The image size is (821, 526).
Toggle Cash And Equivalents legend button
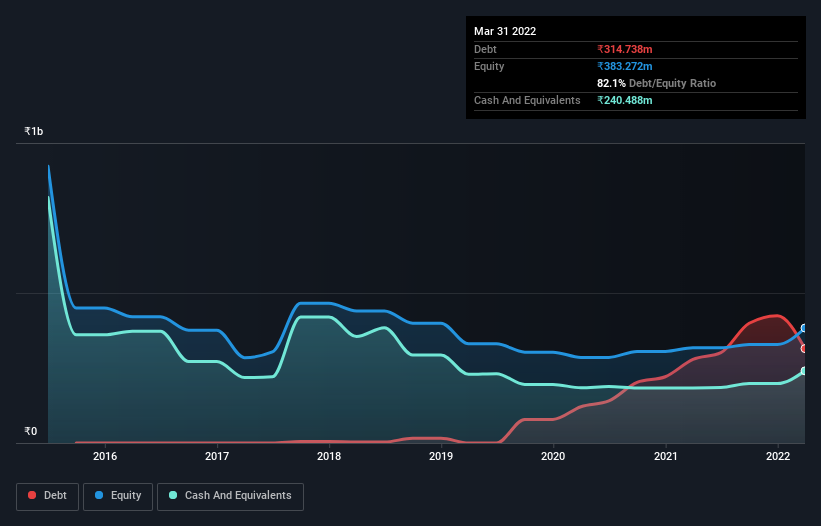coord(230,496)
